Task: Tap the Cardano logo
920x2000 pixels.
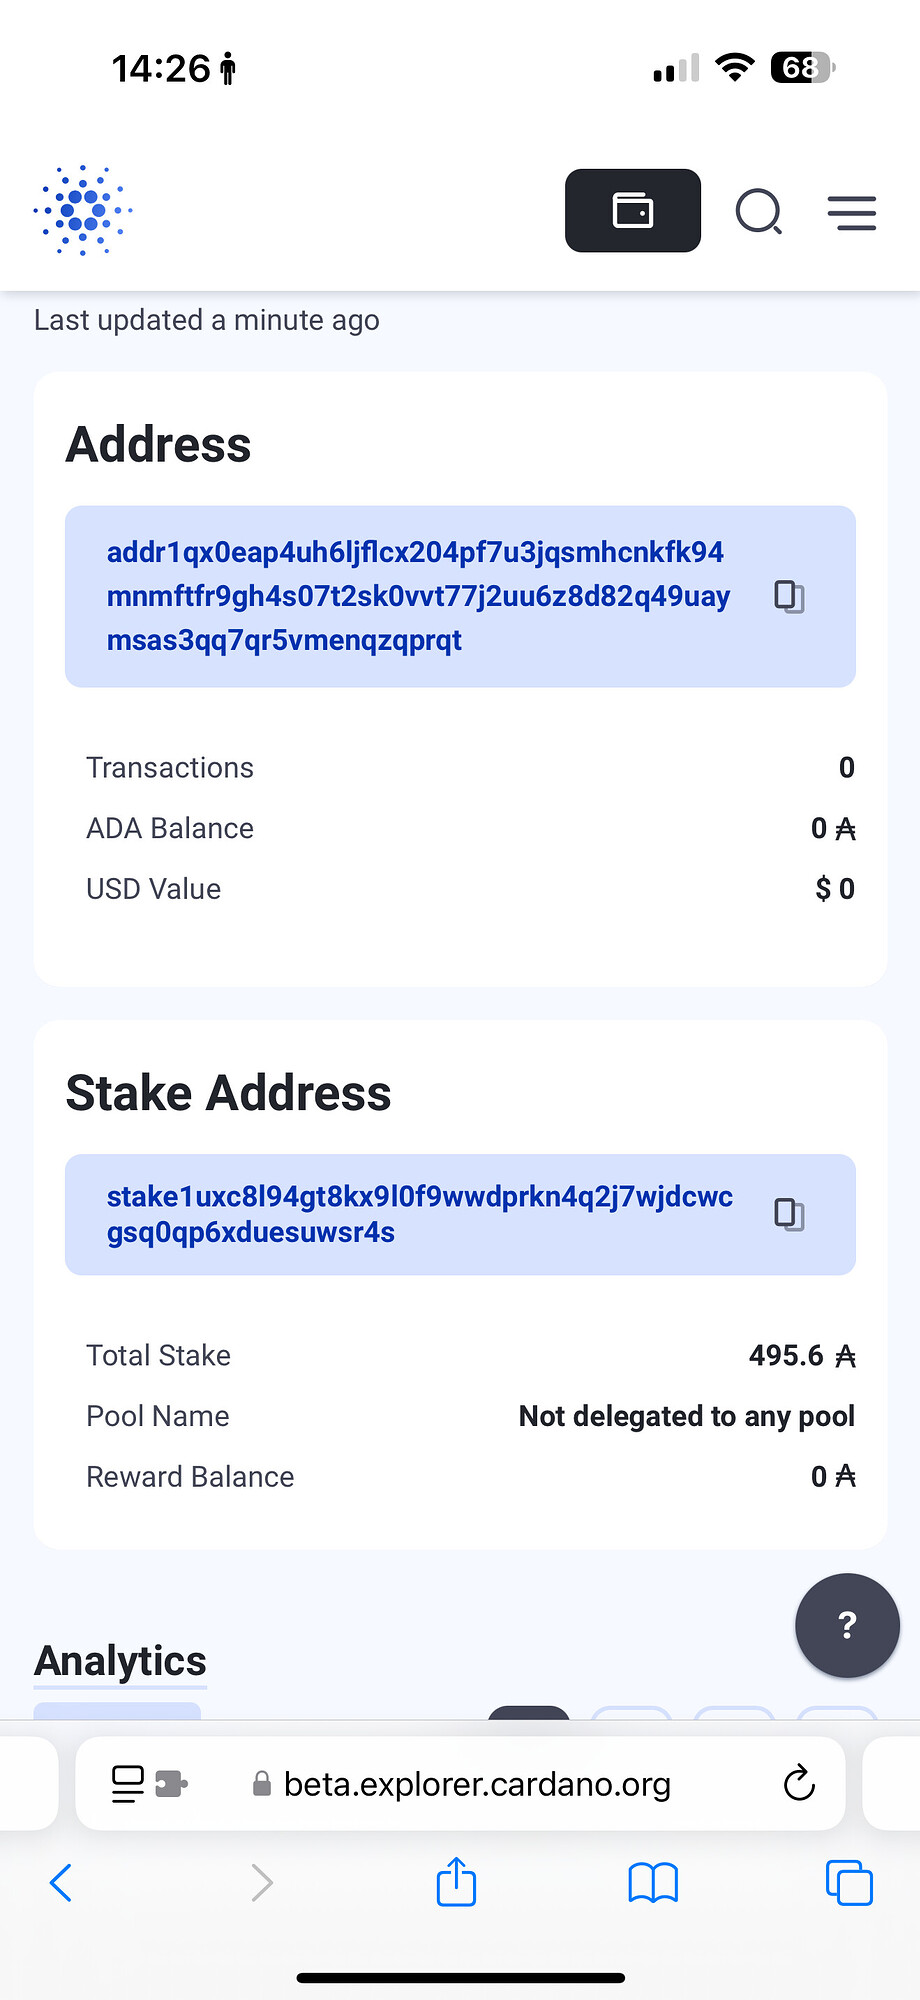Action: pyautogui.click(x=83, y=210)
